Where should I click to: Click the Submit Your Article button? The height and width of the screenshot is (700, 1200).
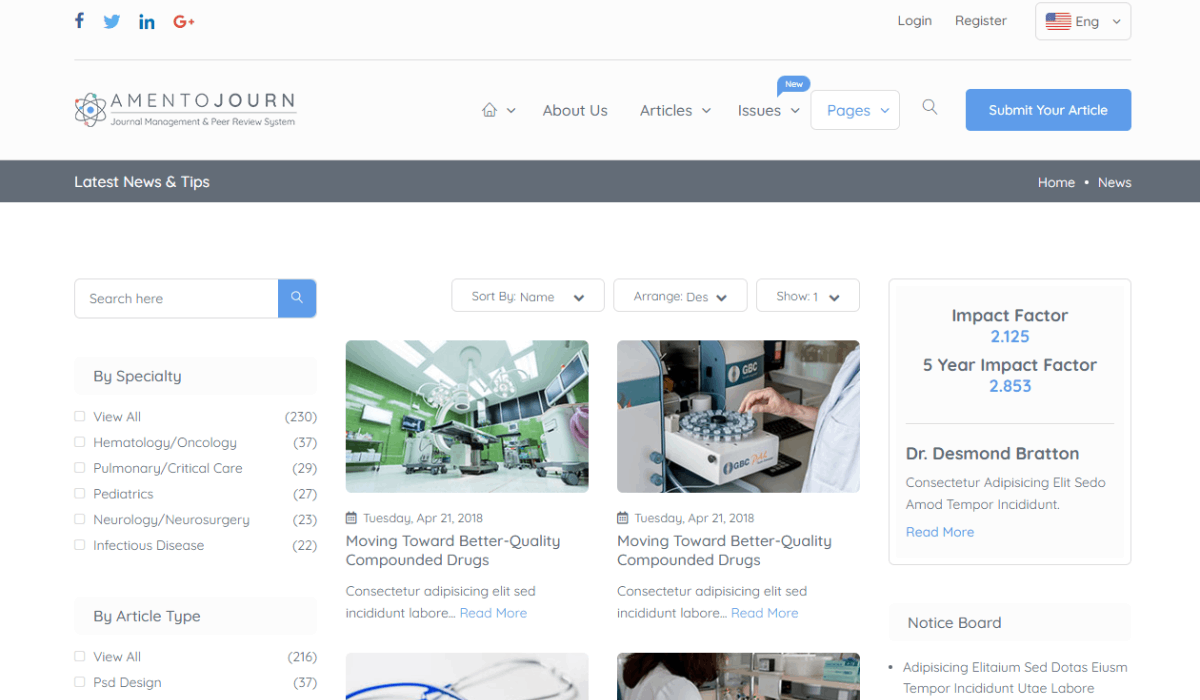[x=1048, y=110]
